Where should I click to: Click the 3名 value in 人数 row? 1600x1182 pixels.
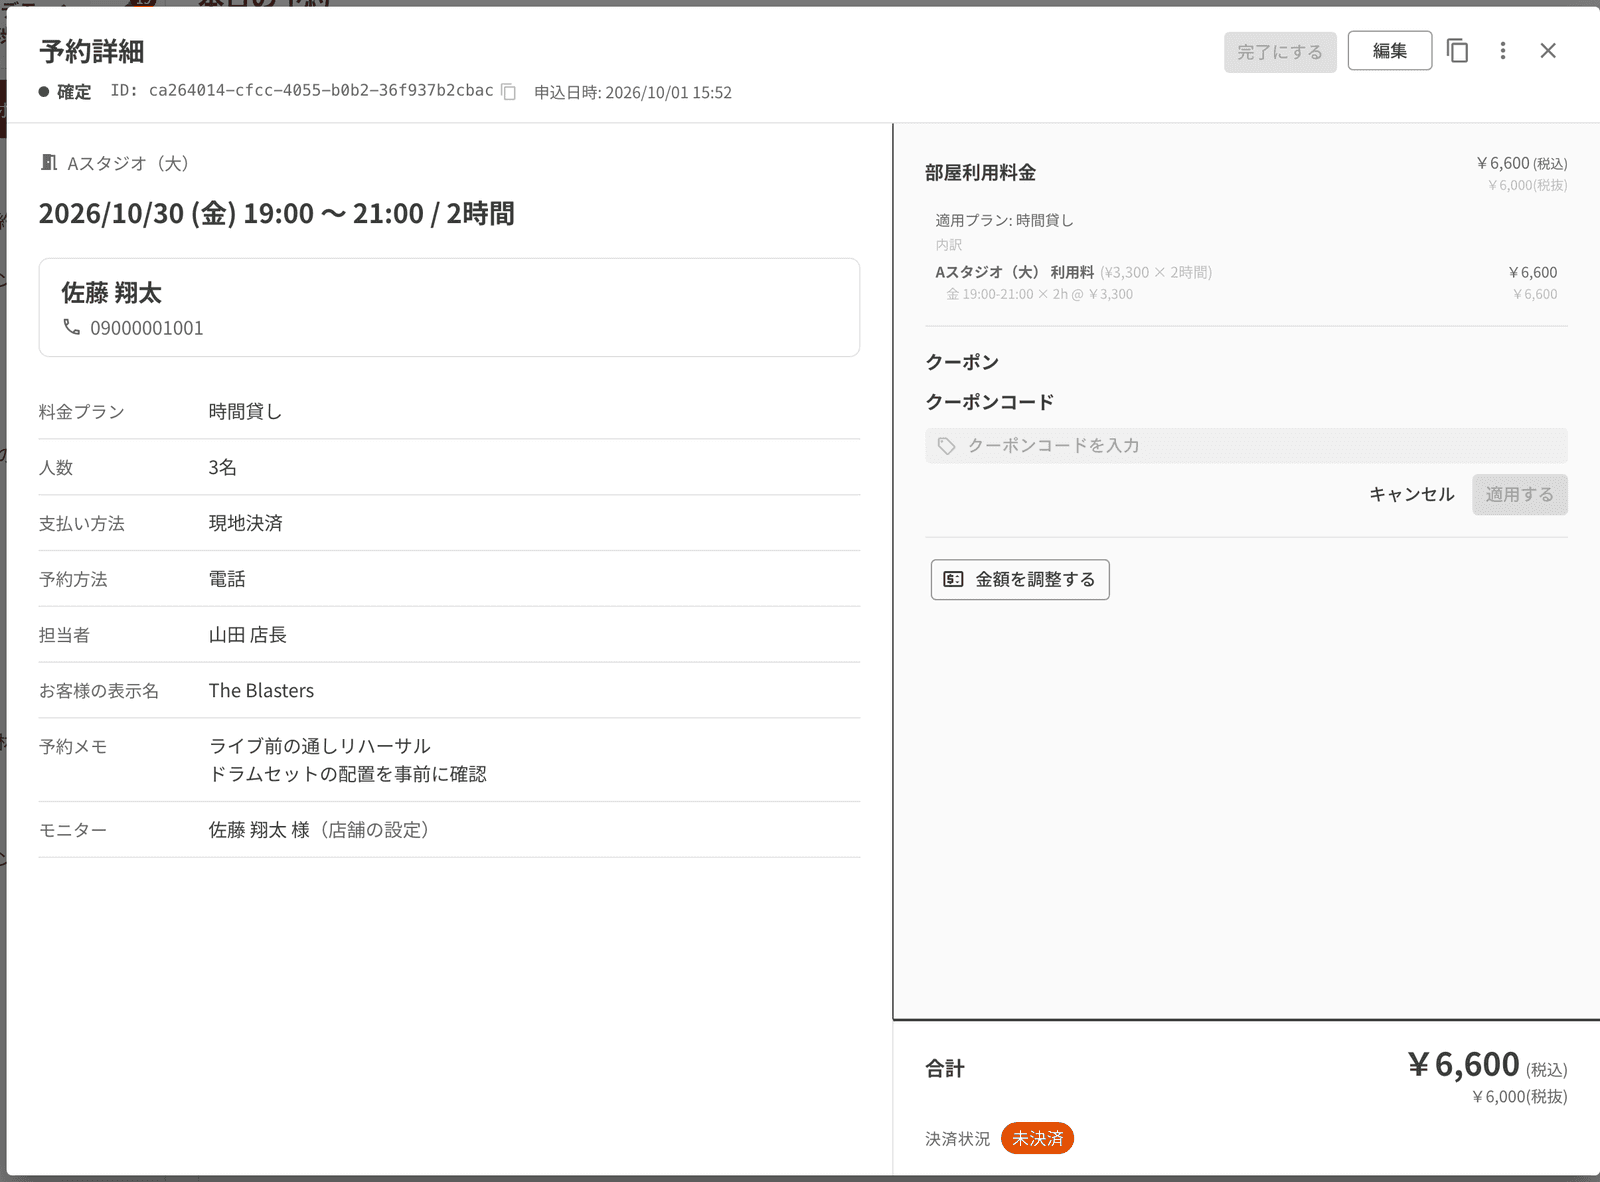[222, 468]
